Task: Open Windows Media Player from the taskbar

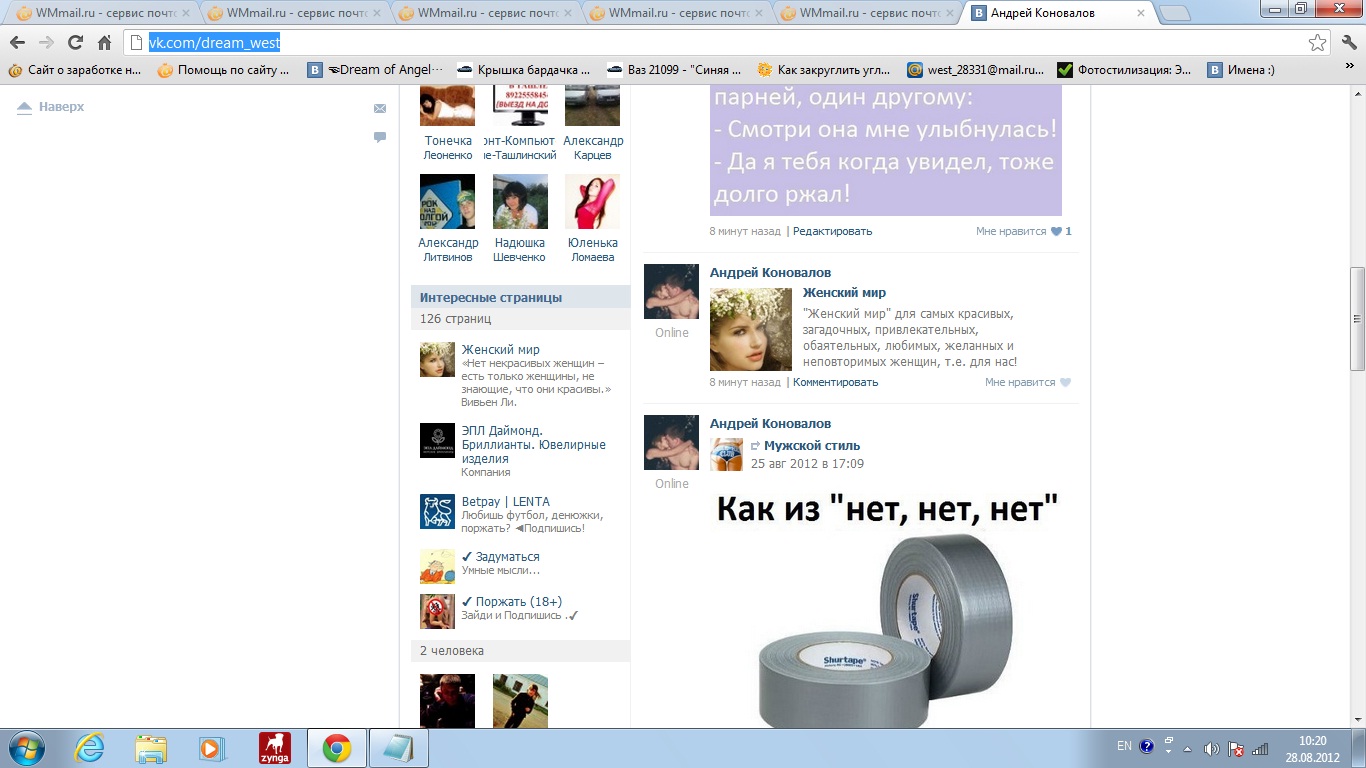Action: [x=212, y=748]
